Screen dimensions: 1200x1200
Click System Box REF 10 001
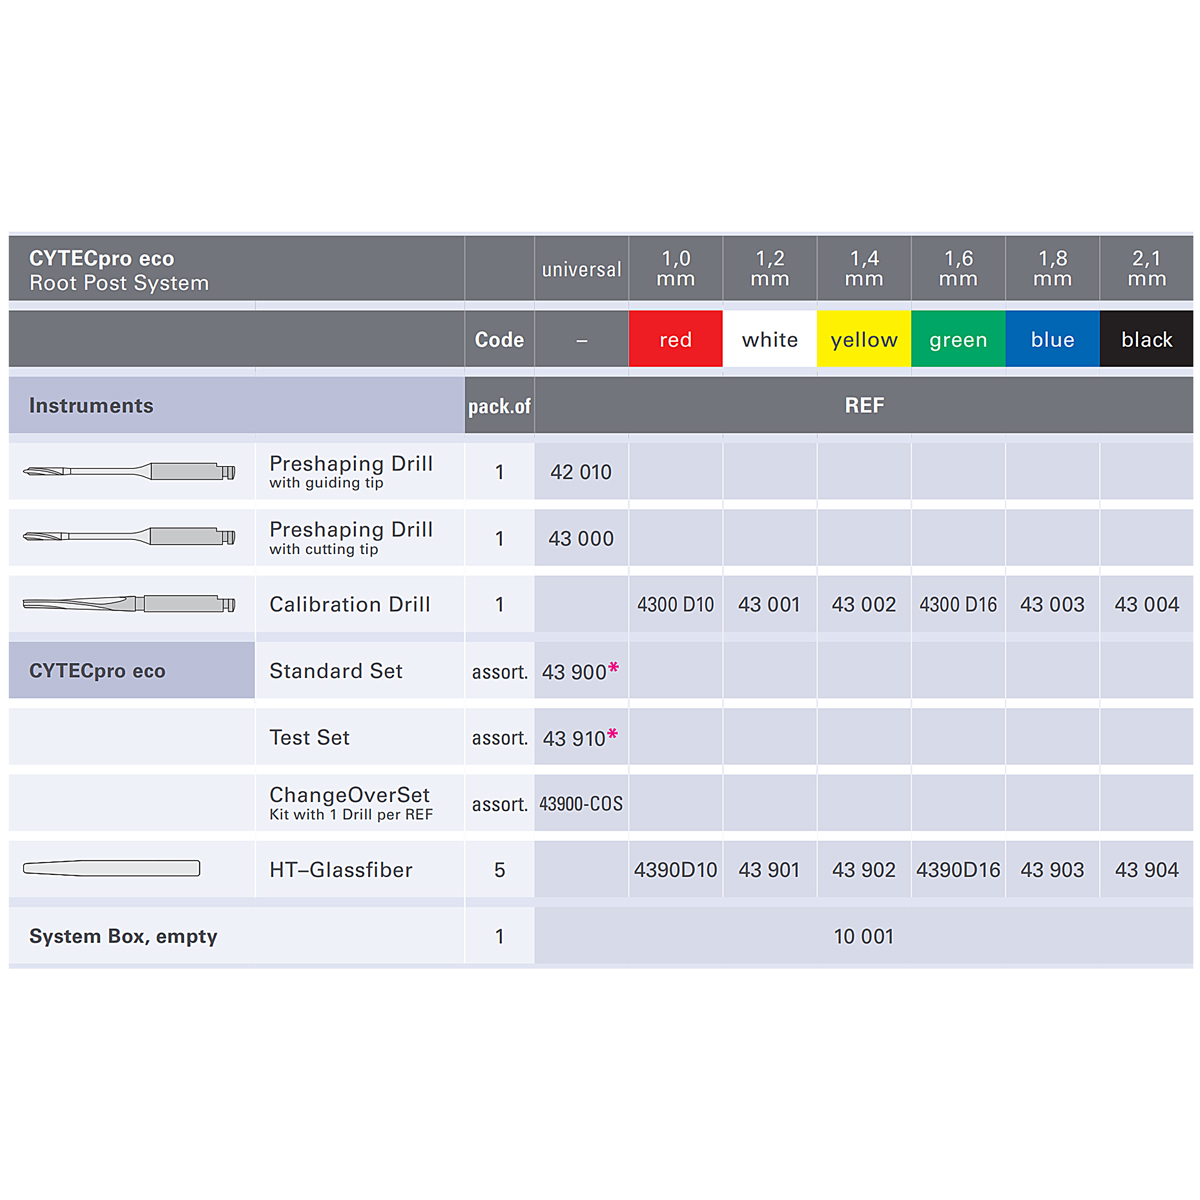pos(864,937)
